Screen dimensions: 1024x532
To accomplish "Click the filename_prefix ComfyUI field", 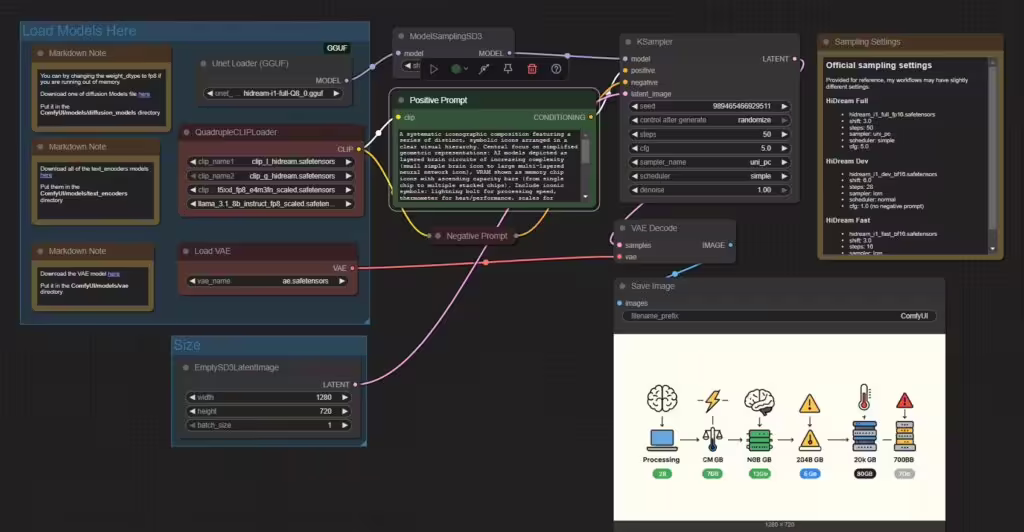I will 779,316.
